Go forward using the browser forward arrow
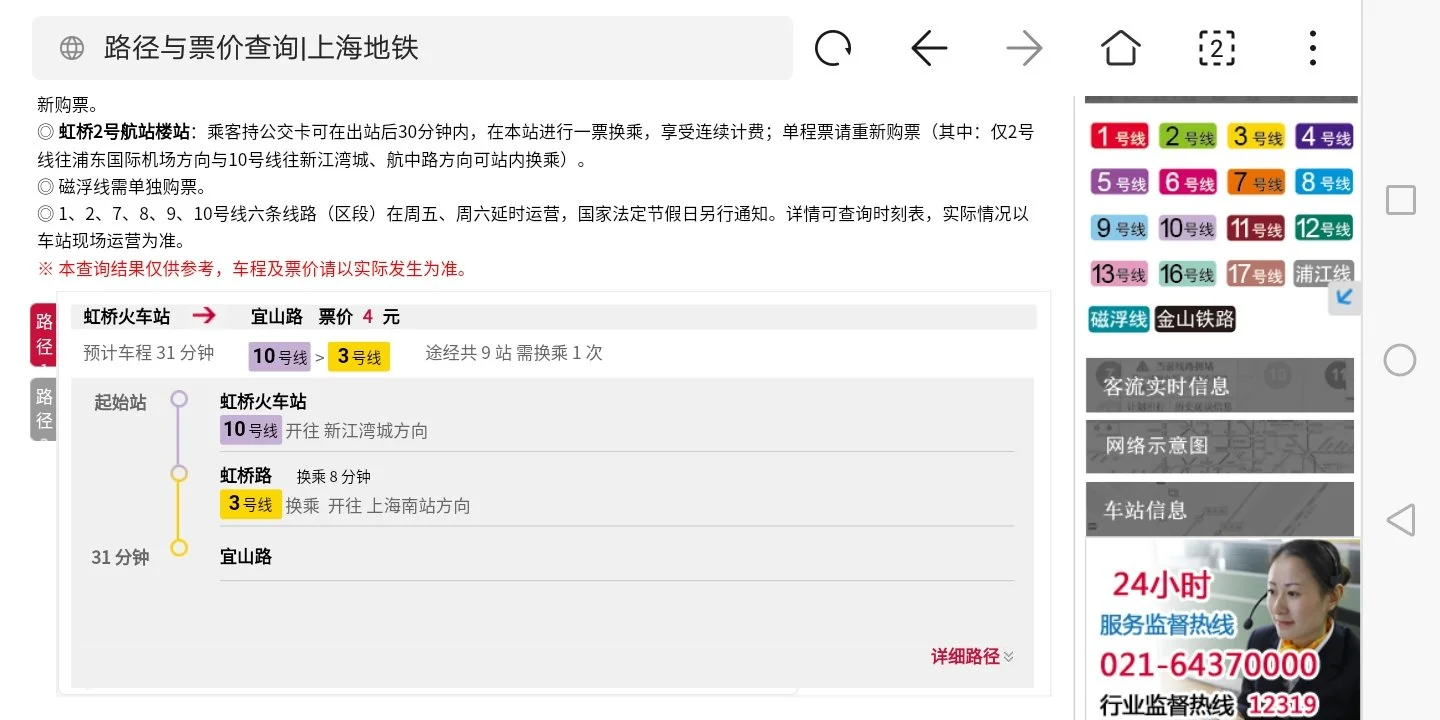The width and height of the screenshot is (1440, 720). [x=1023, y=48]
